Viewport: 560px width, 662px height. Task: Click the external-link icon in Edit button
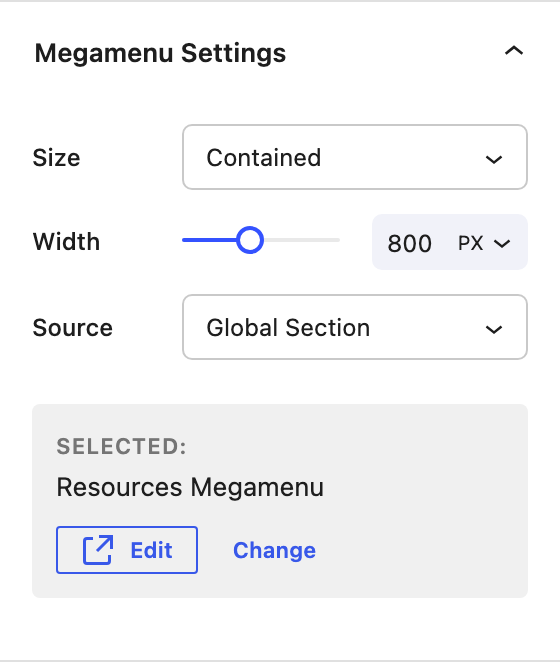[x=98, y=550]
